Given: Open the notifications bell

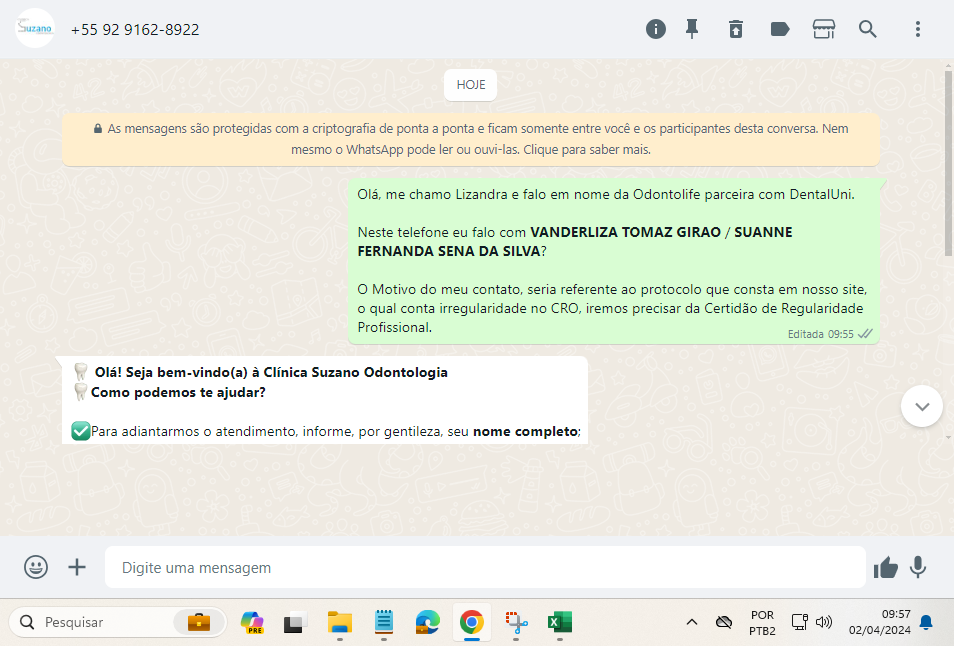Looking at the screenshot, I should pyautogui.click(x=925, y=622).
